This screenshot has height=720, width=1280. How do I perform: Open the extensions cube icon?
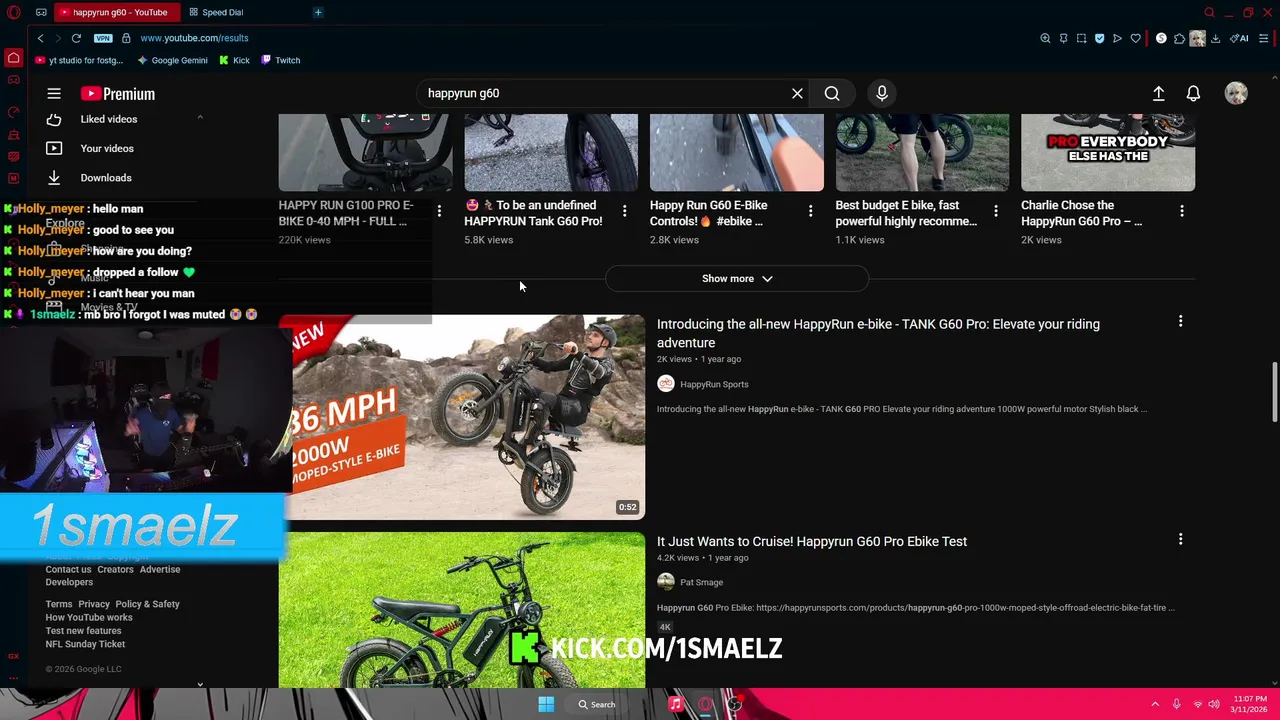pyautogui.click(x=1179, y=38)
